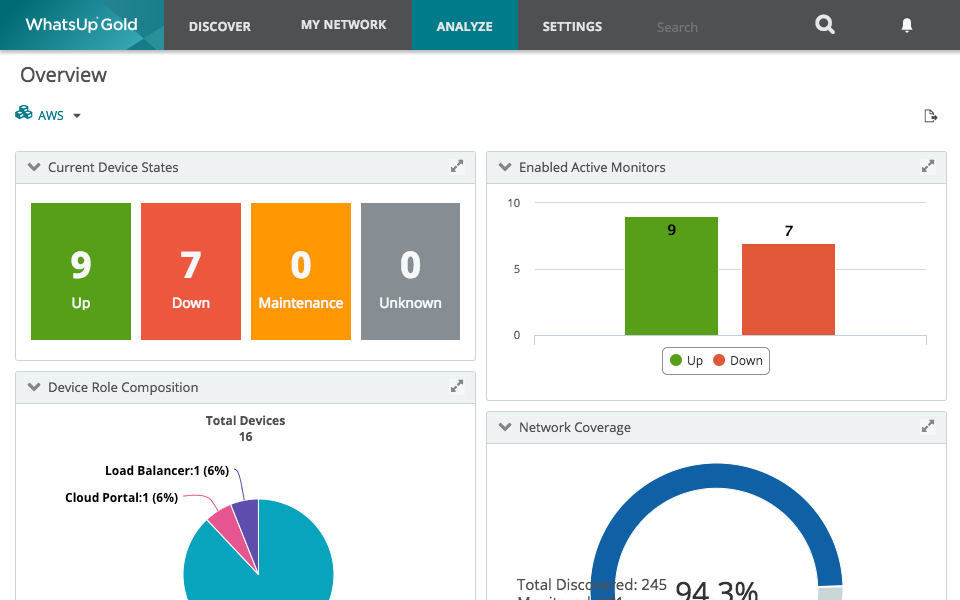Maximize the Network Coverage panel

(x=928, y=427)
